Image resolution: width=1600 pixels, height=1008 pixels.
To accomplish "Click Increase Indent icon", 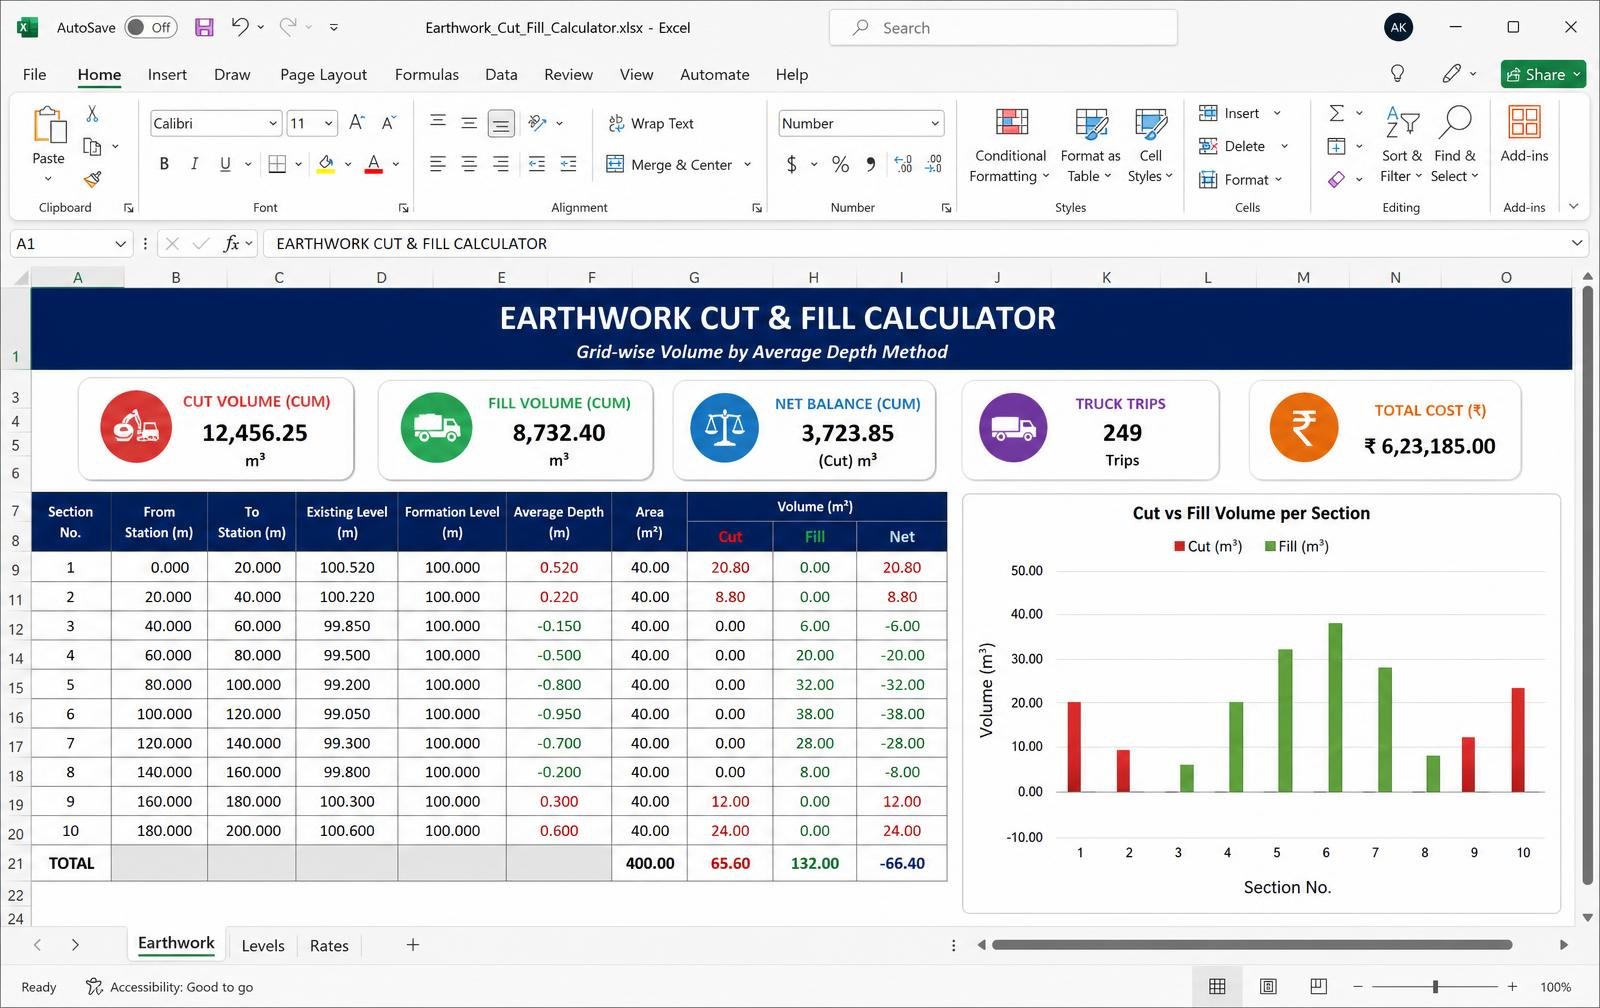I will [x=569, y=164].
